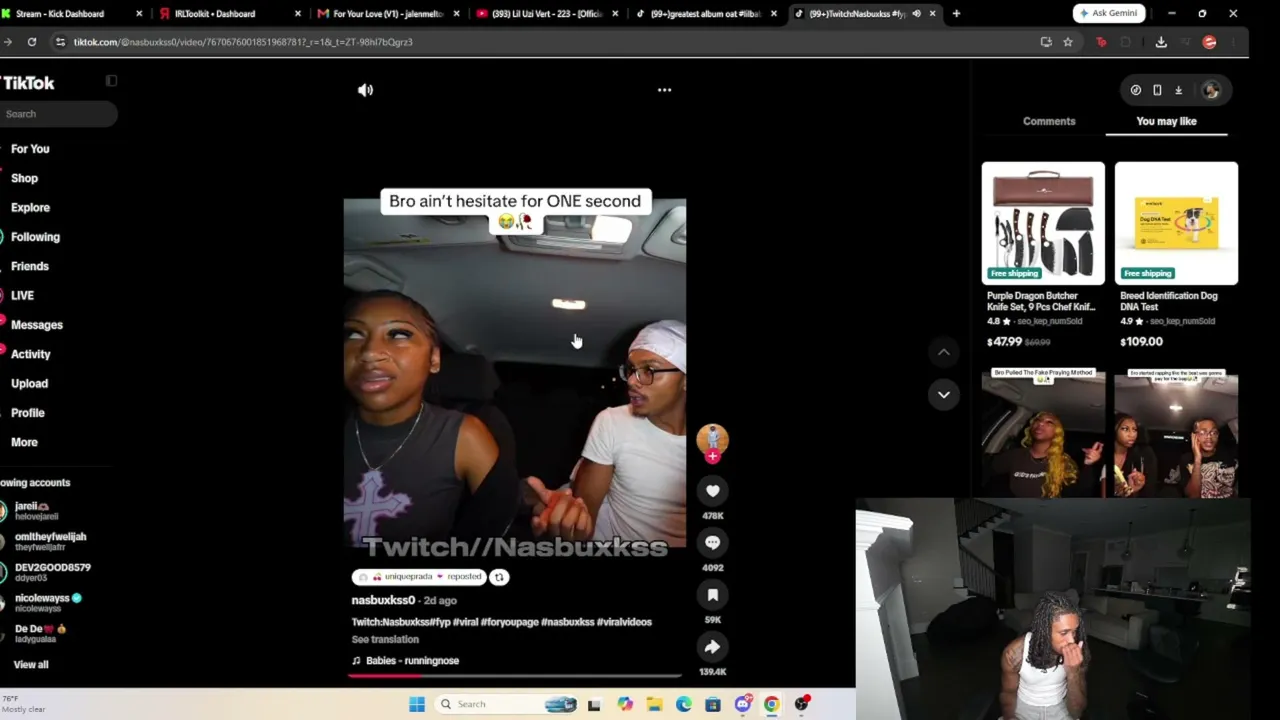
Task: Open the video's three-dot more options menu
Action: pos(664,90)
